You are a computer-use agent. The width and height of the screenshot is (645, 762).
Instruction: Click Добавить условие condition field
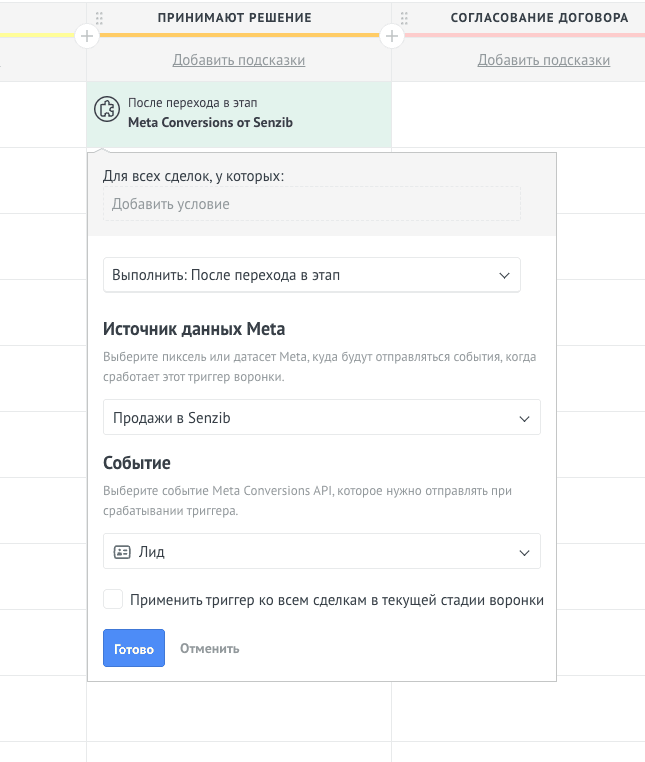click(312, 204)
